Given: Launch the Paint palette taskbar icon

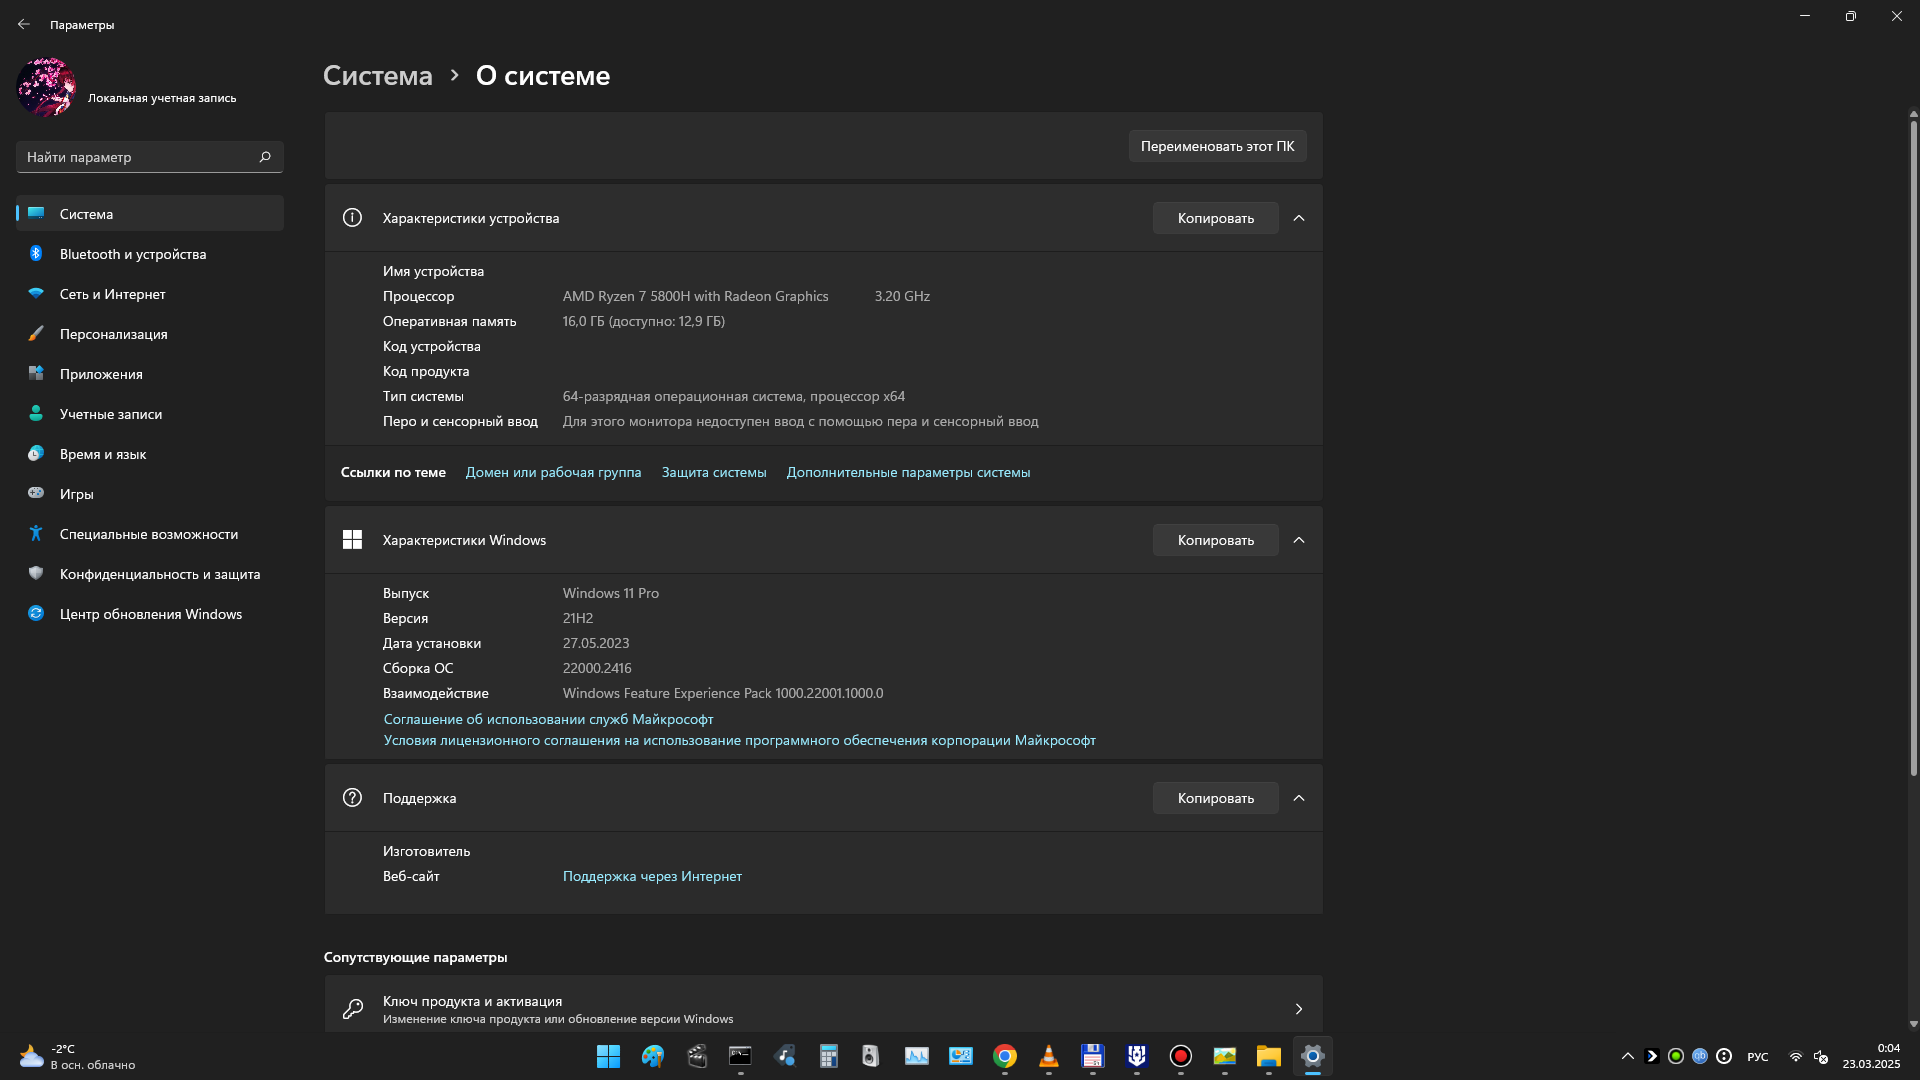Looking at the screenshot, I should coord(653,1056).
